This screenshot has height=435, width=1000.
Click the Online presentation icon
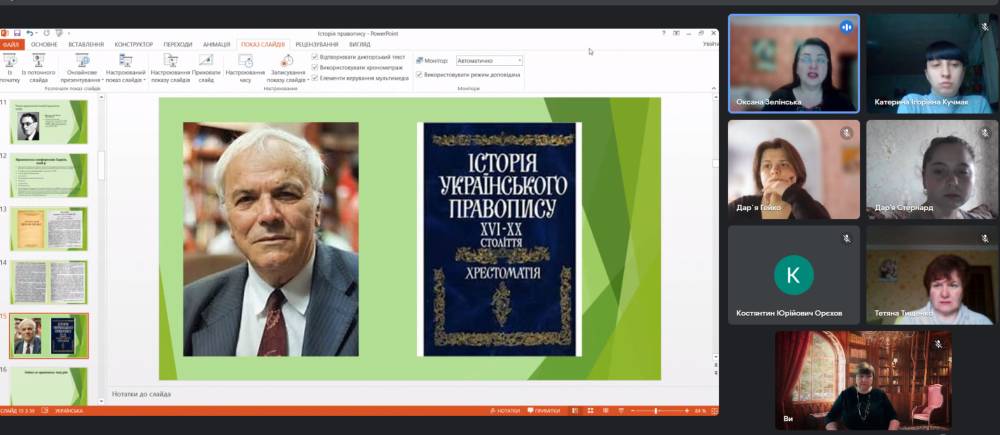81,62
